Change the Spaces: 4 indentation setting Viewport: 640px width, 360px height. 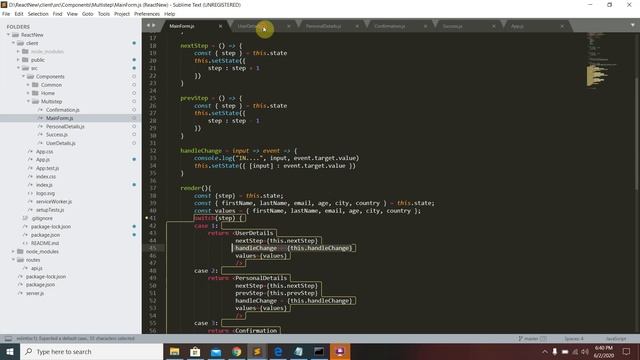pyautogui.click(x=574, y=338)
